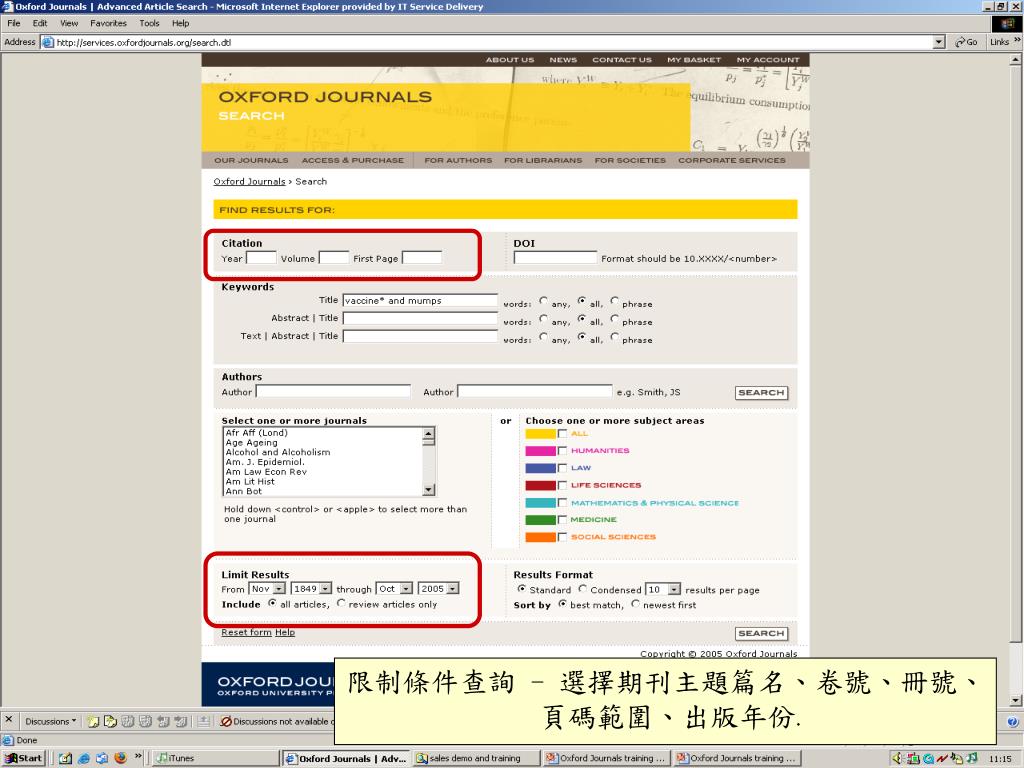
Task: Click the pink HUMANITIES color swatch
Action: 540,451
